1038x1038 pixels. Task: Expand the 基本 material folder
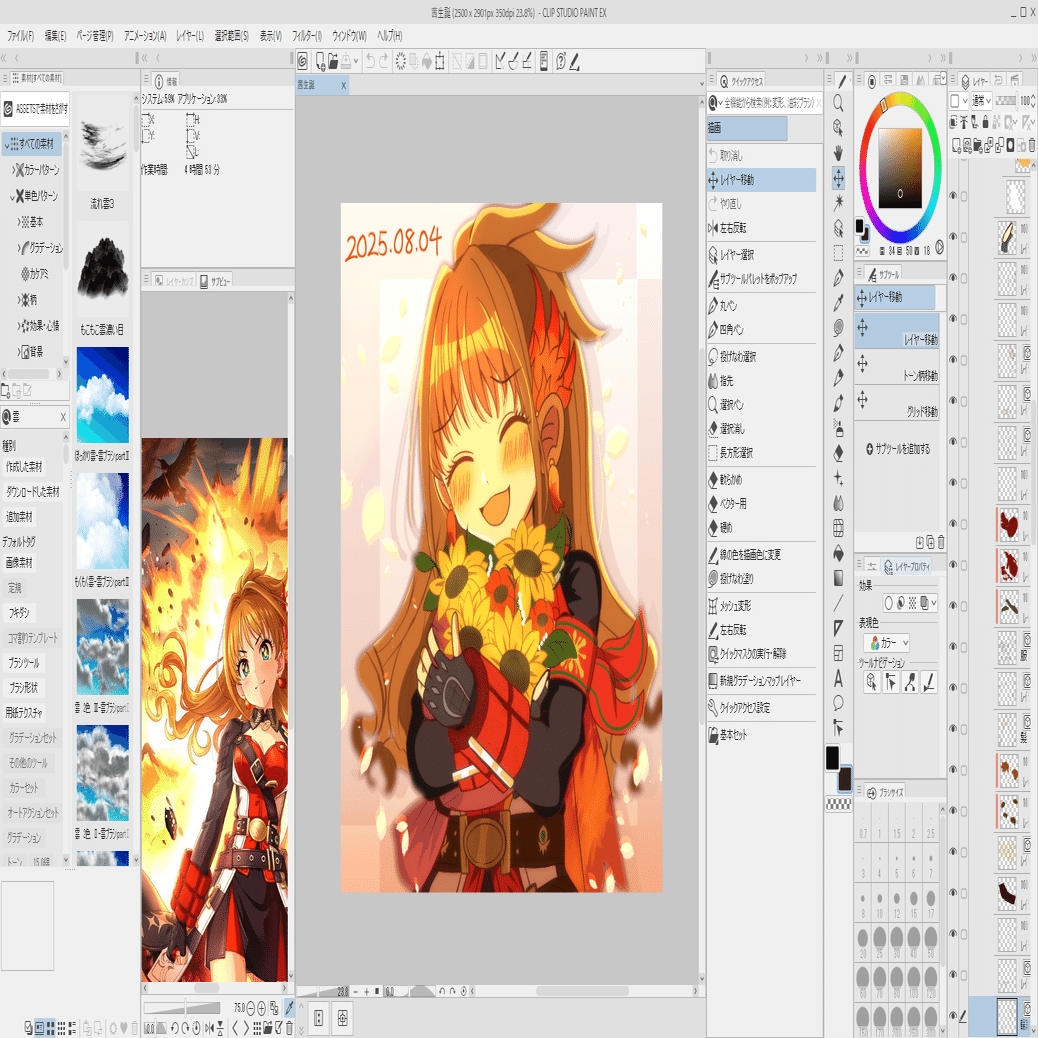point(19,222)
